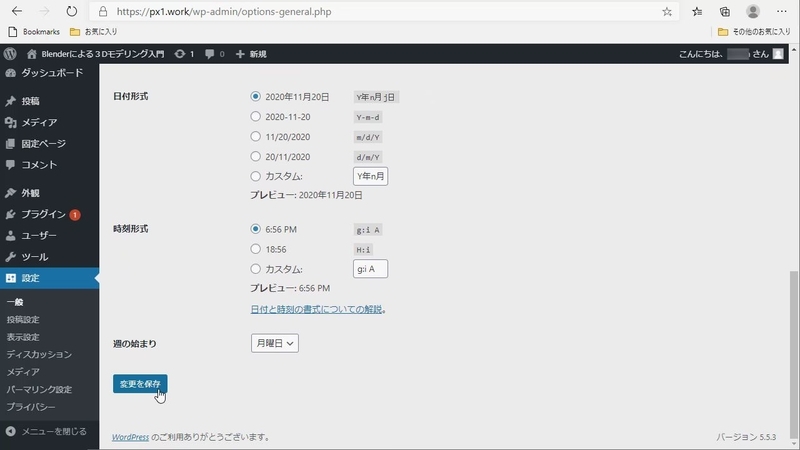This screenshot has width=800, height=450.
Task: Click the WordPress logo in admin bar
Action: pyautogui.click(x=10, y=54)
